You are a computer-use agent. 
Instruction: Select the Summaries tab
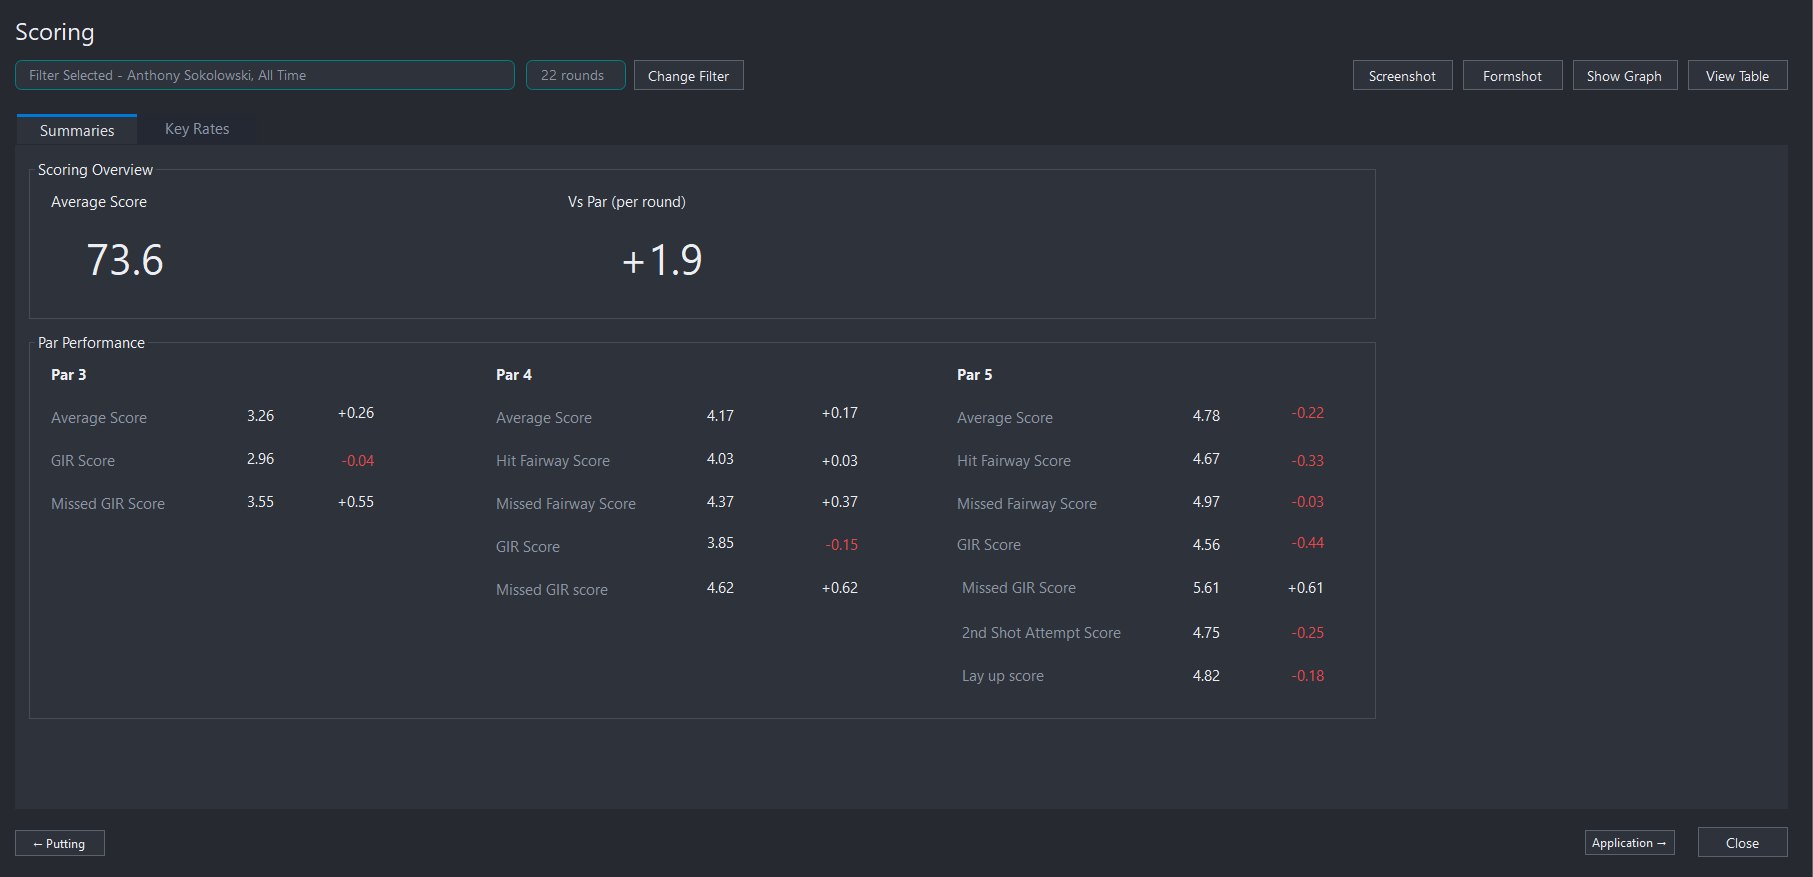77,130
